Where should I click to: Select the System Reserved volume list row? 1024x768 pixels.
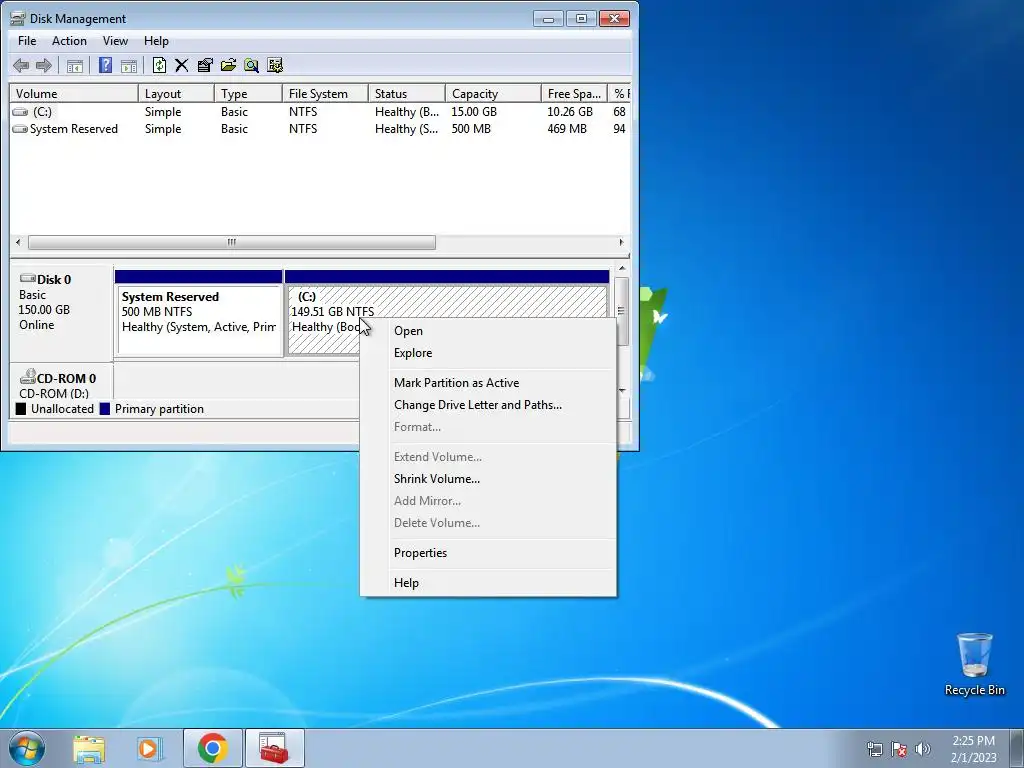tap(320, 129)
